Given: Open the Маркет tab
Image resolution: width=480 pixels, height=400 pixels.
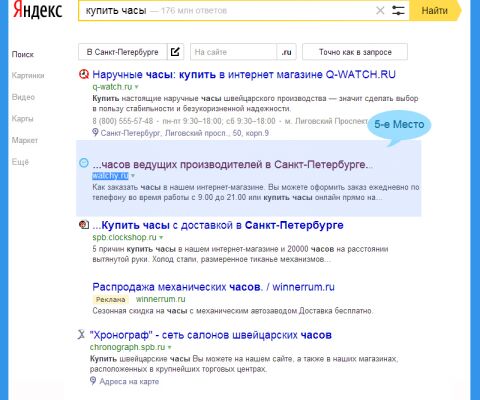Looking at the screenshot, I should coord(25,140).
